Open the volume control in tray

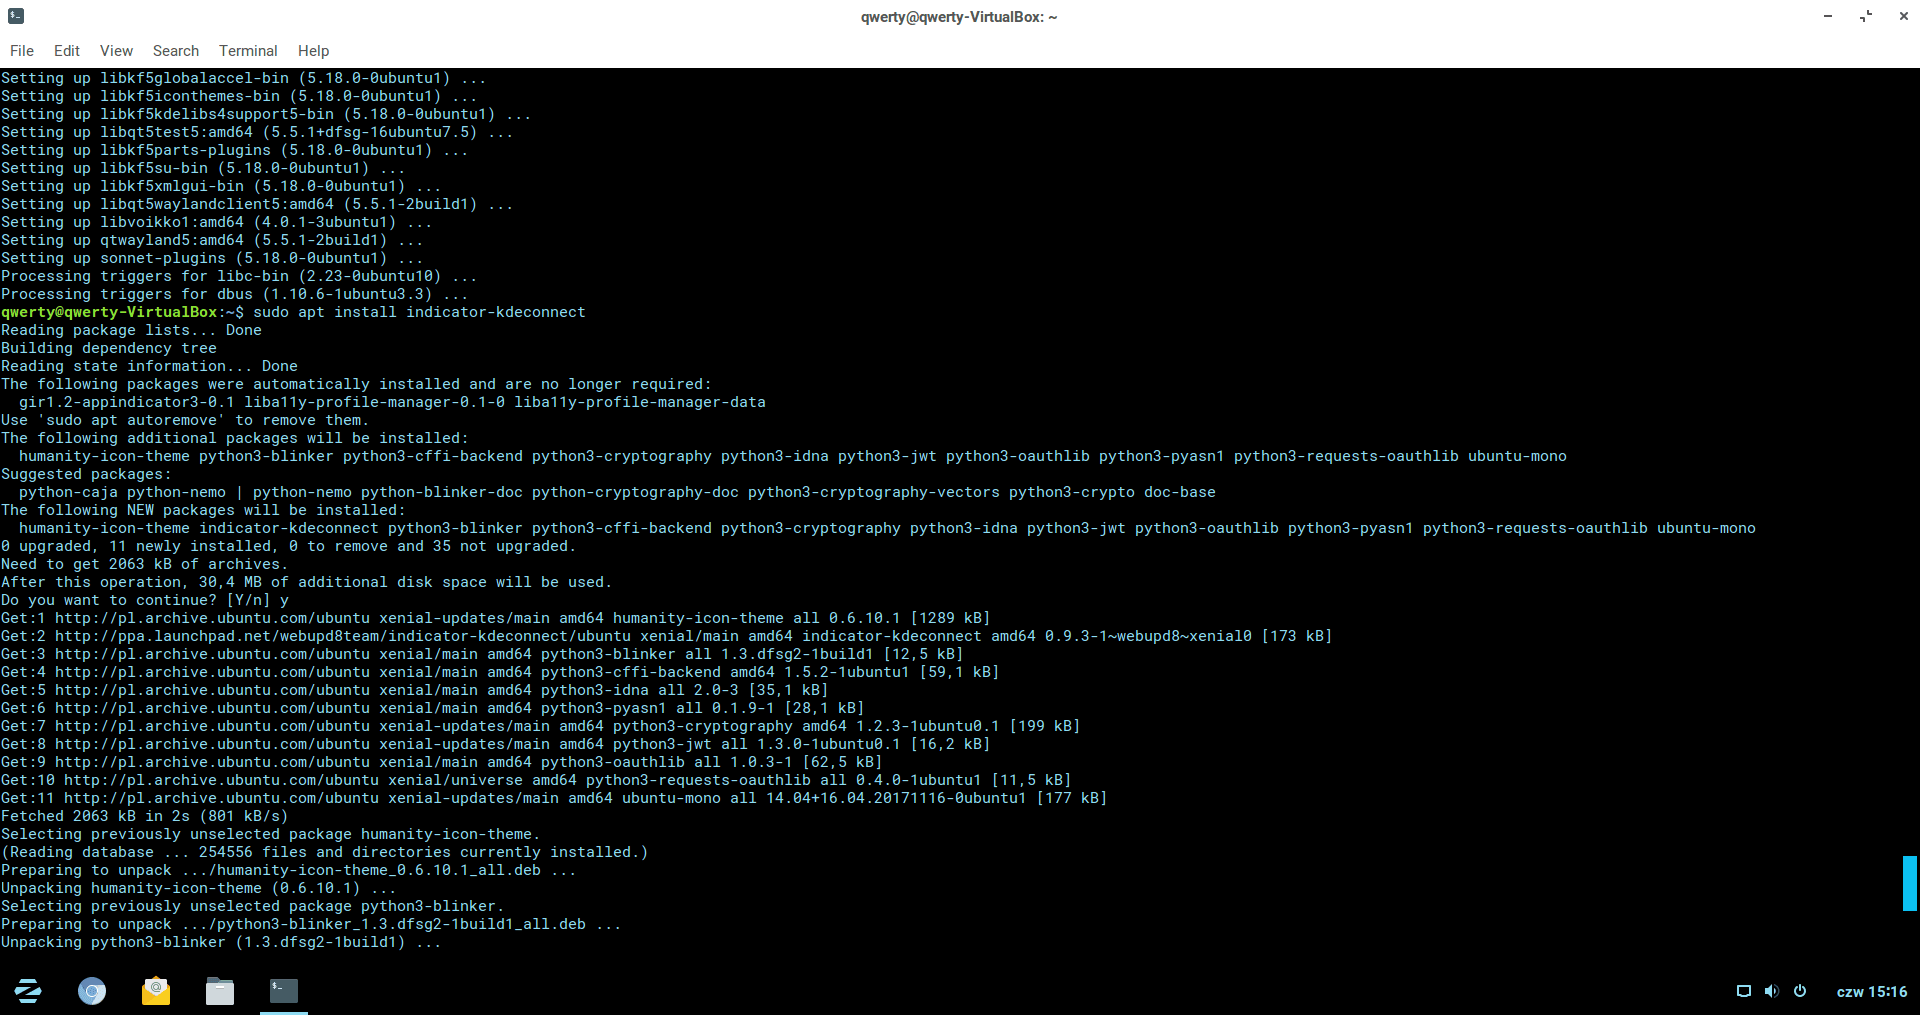click(1772, 991)
